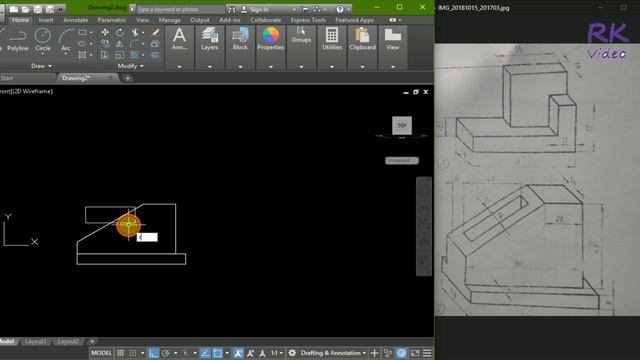Screen dimensions: 640x360
Task: Open the Utilities calculator panel
Action: pos(332,40)
